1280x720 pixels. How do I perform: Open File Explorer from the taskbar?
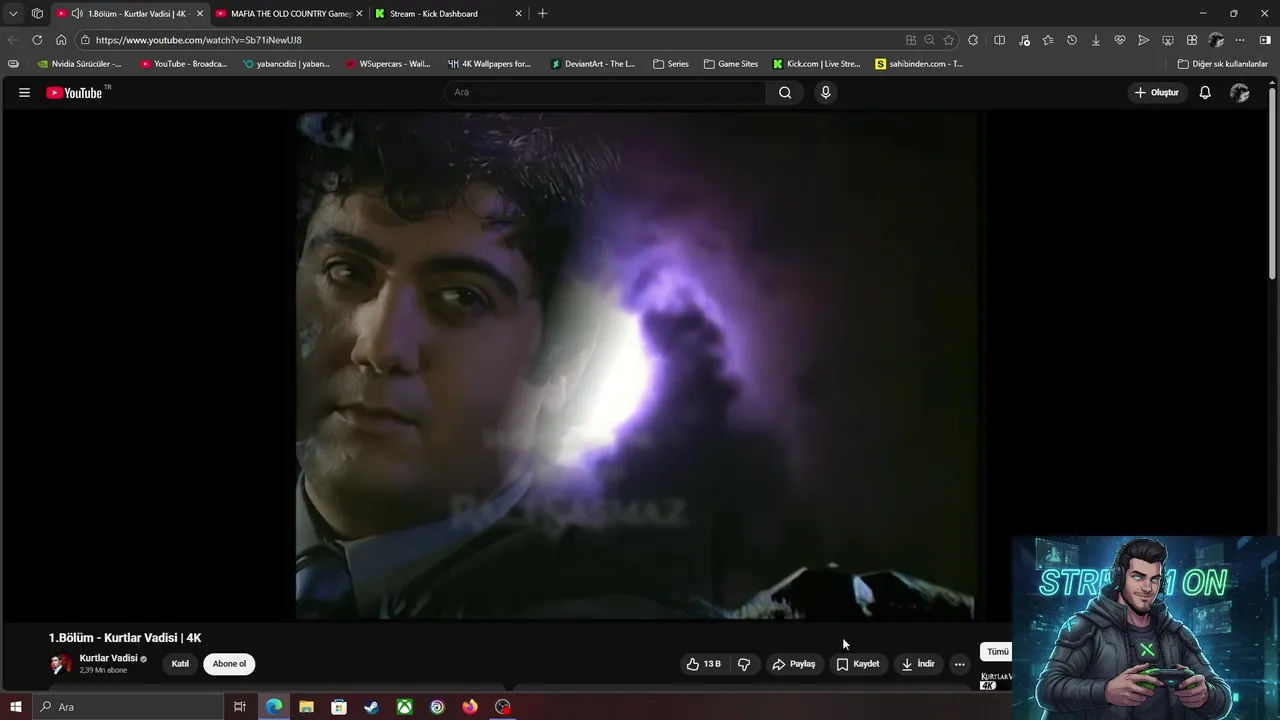click(x=306, y=707)
